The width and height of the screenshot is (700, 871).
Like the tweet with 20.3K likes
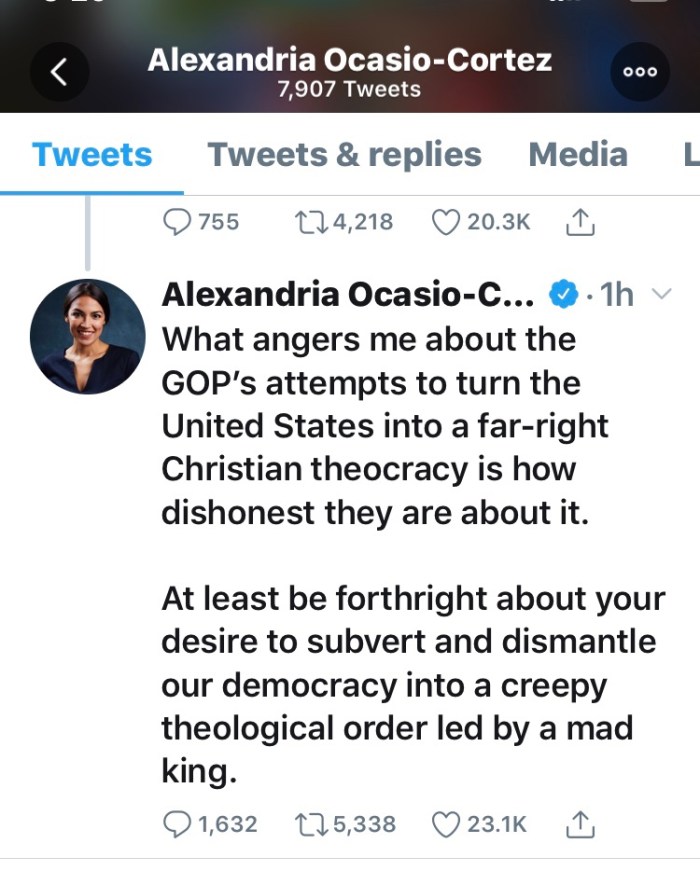445,221
